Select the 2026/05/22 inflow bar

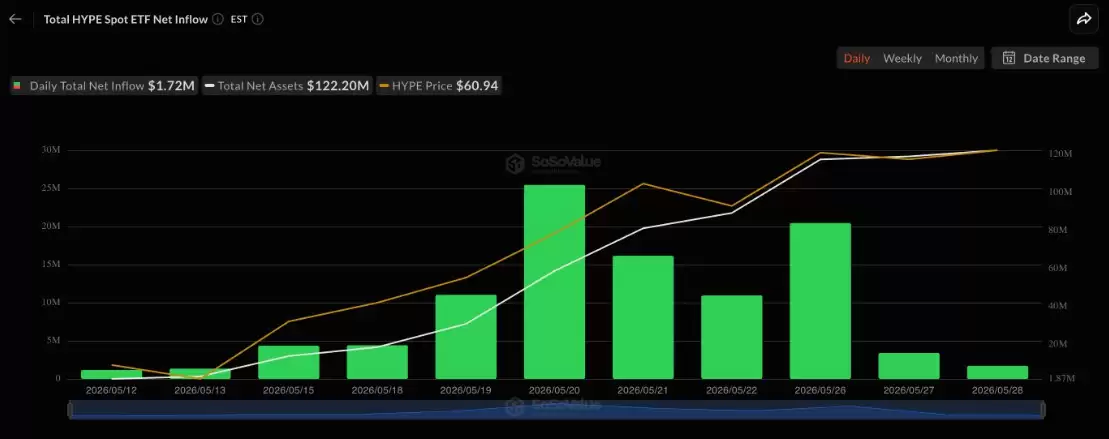[x=732, y=337]
